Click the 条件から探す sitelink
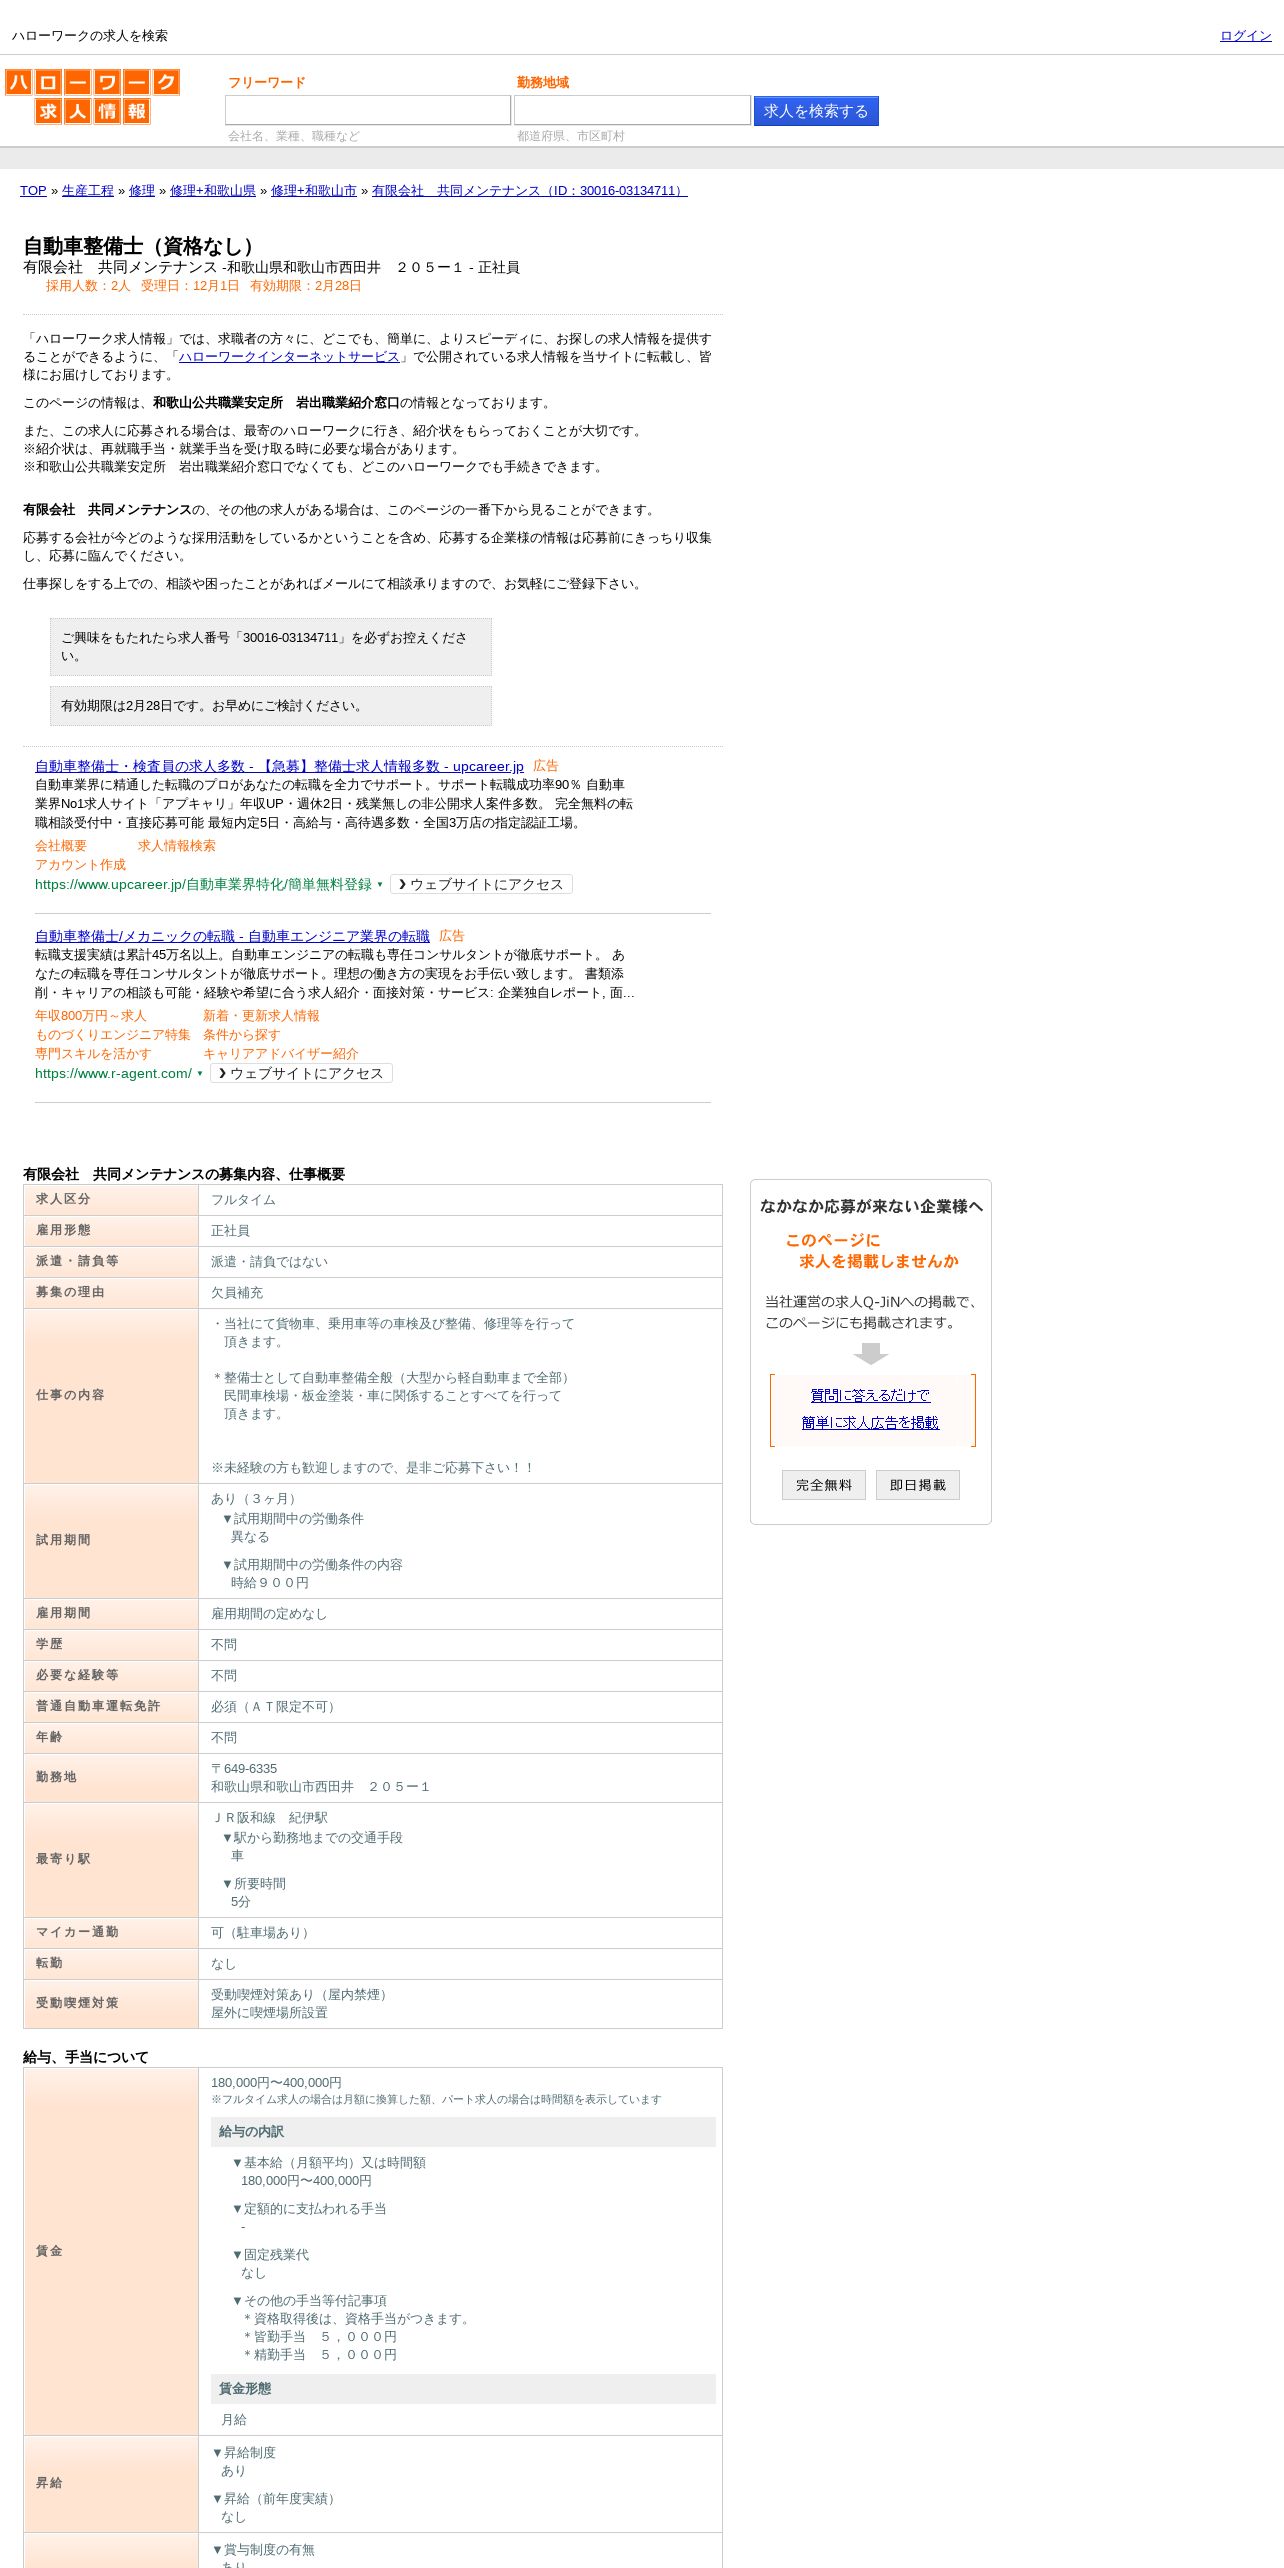The width and height of the screenshot is (1284, 2568). tap(242, 1035)
